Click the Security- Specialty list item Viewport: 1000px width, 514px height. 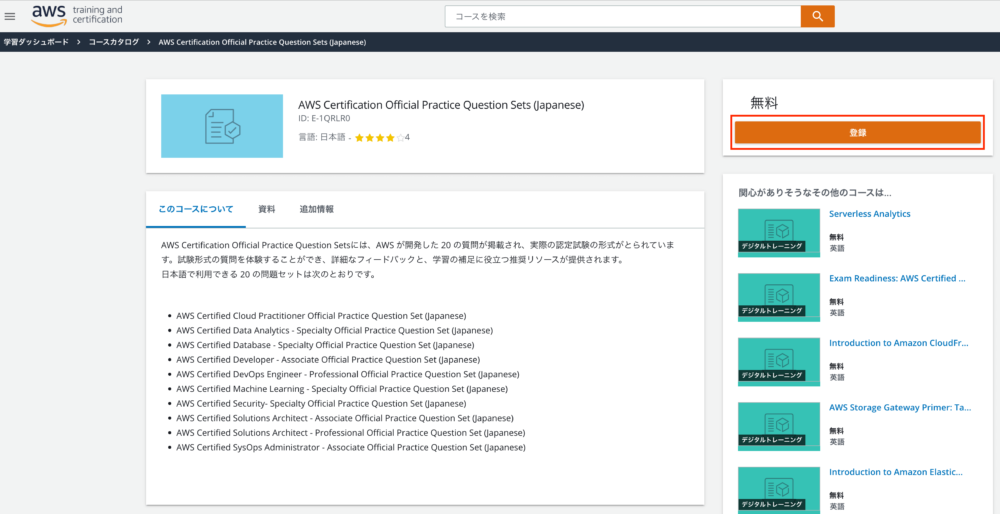click(x=321, y=404)
